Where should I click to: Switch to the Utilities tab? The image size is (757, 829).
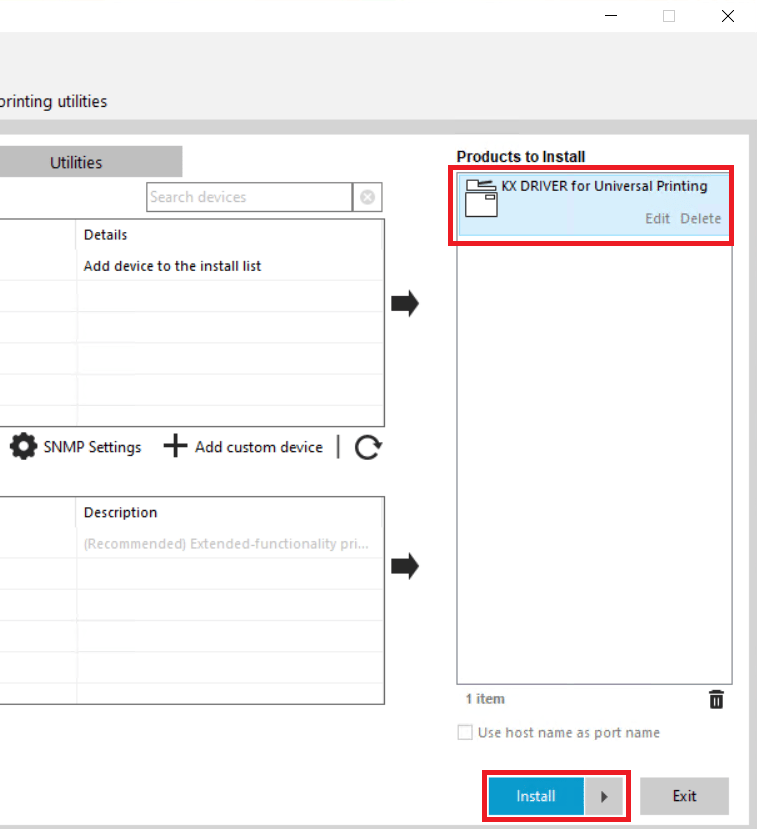(x=76, y=162)
